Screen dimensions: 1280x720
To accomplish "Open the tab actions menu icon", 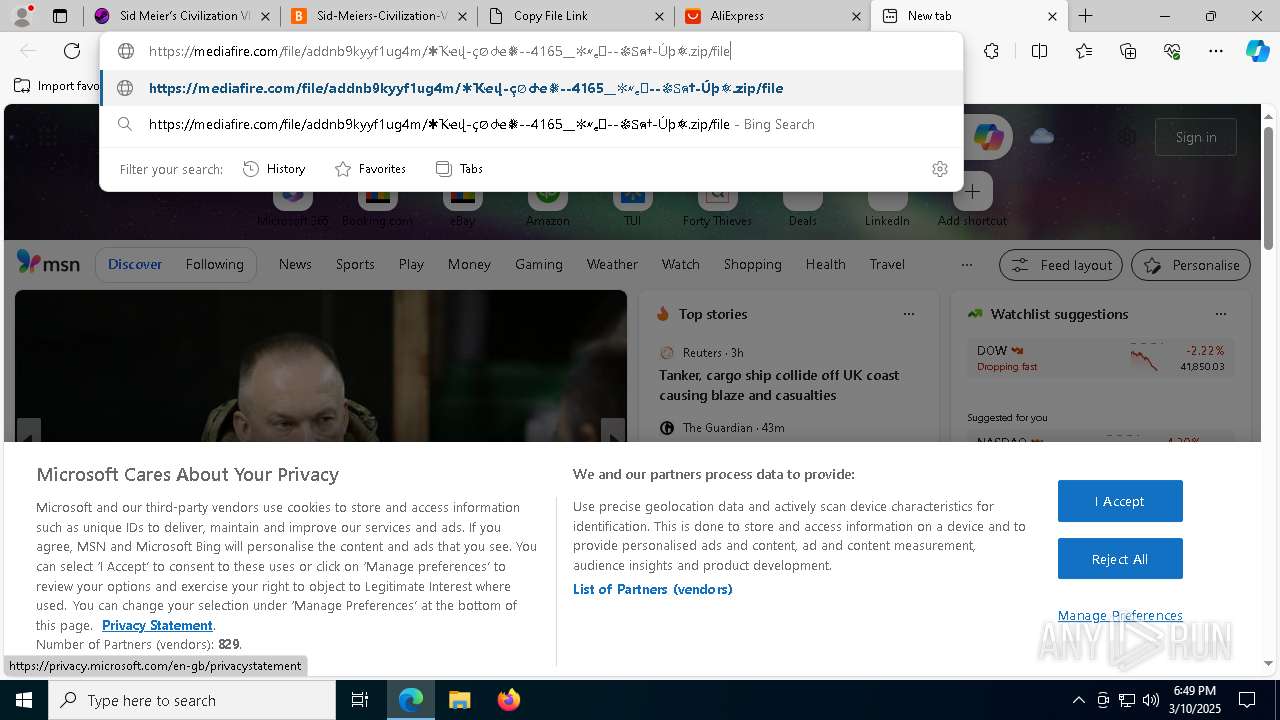I will 60,16.
